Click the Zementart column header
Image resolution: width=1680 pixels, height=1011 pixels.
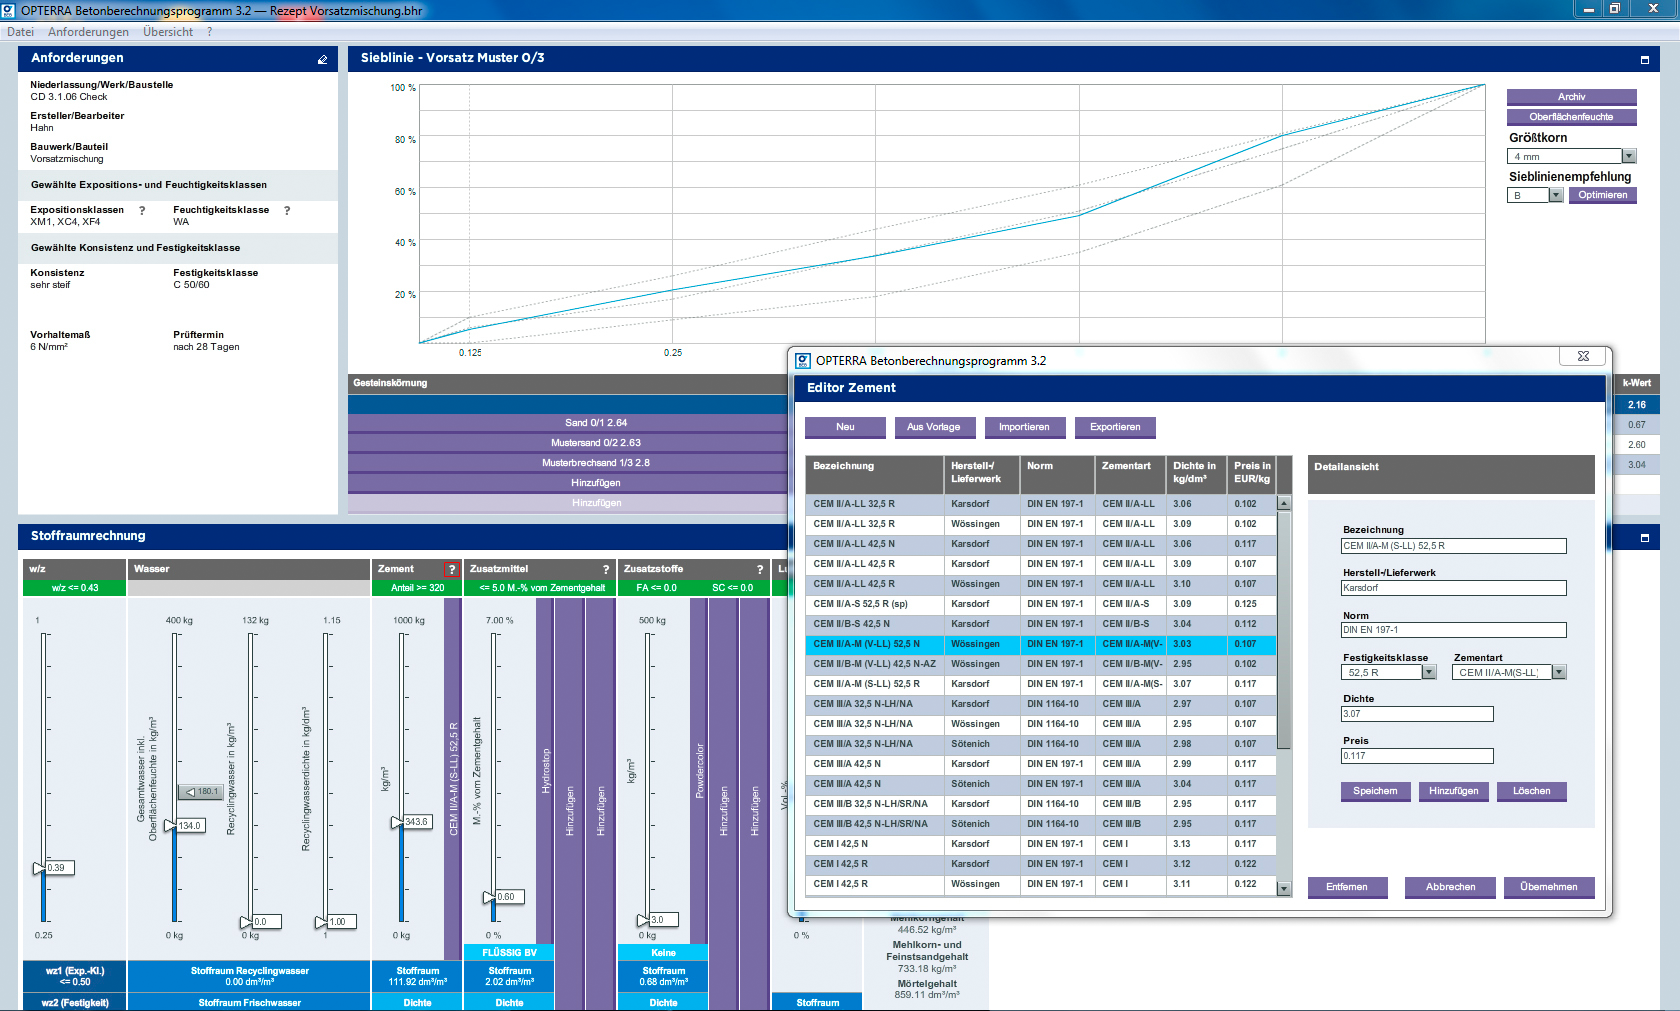tap(1129, 474)
